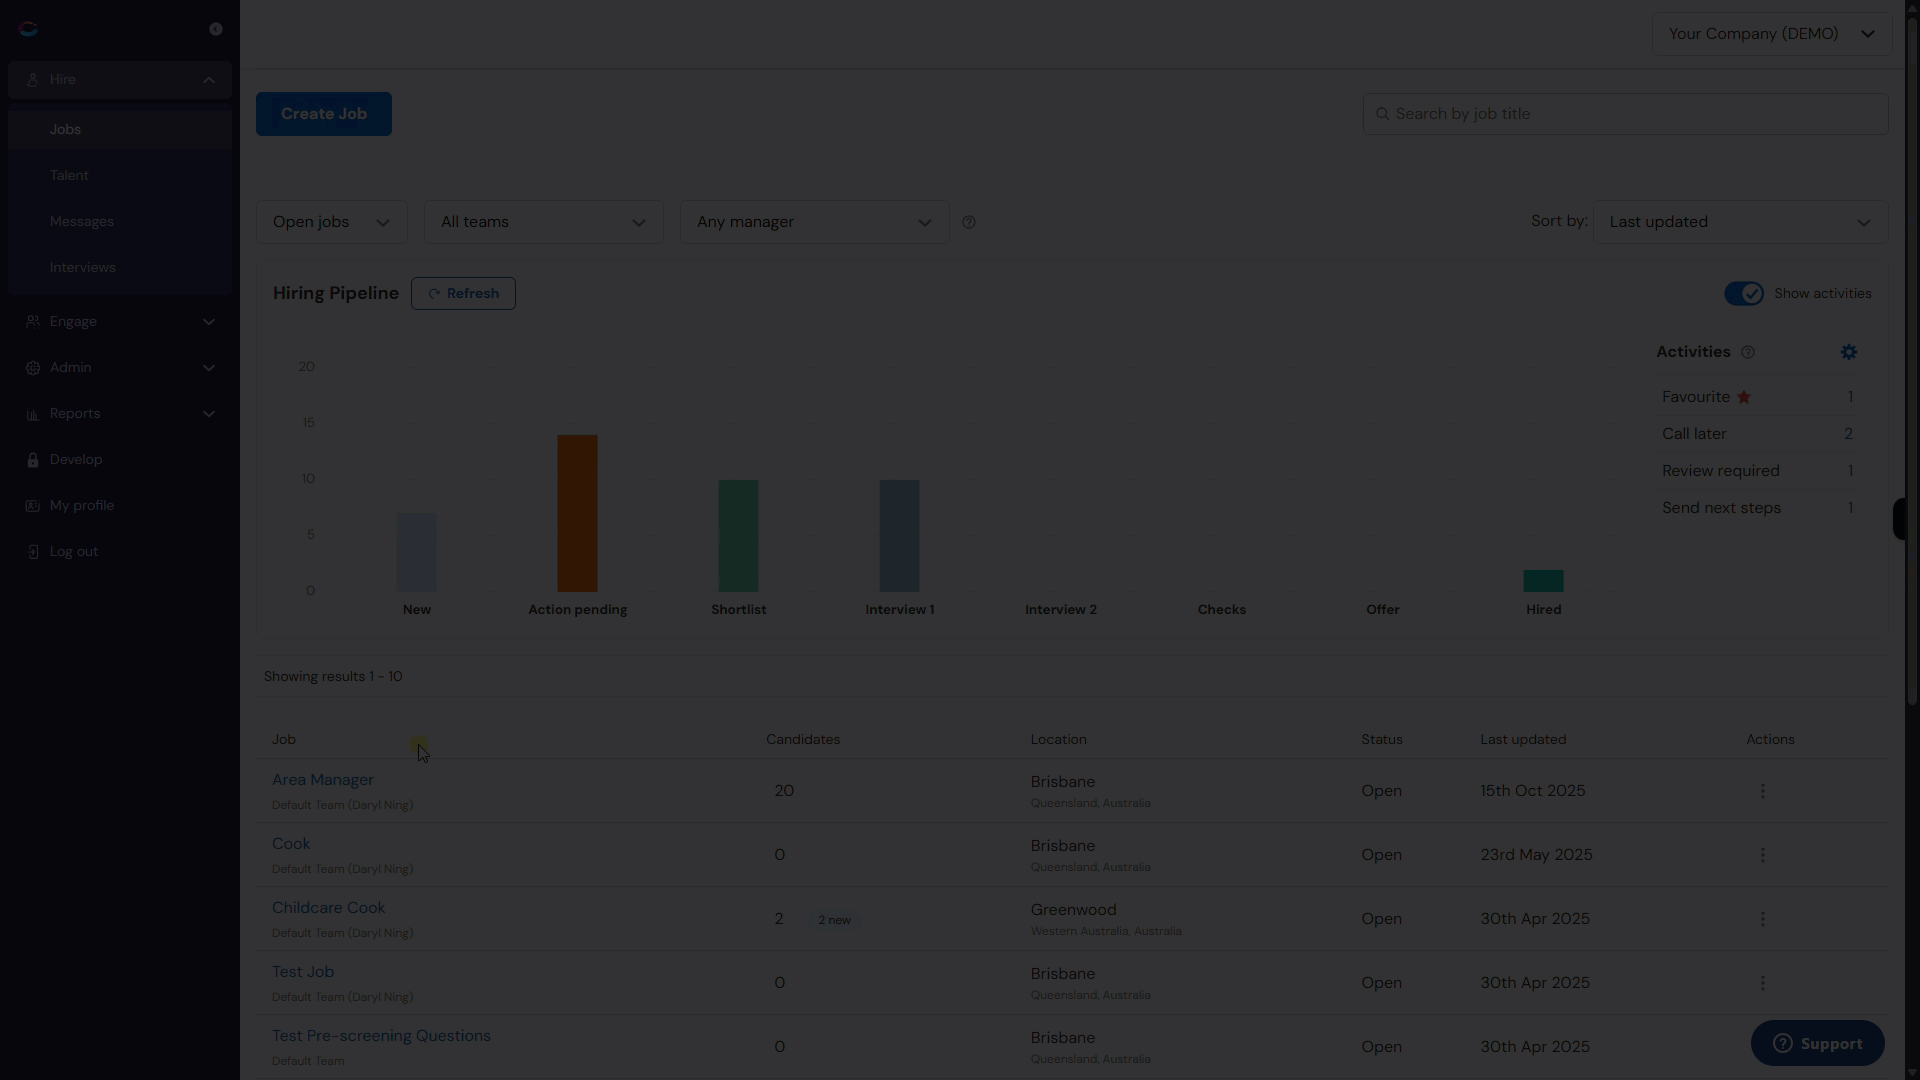The image size is (1920, 1080).
Task: Click the Review required activity row
Action: pos(1757,471)
